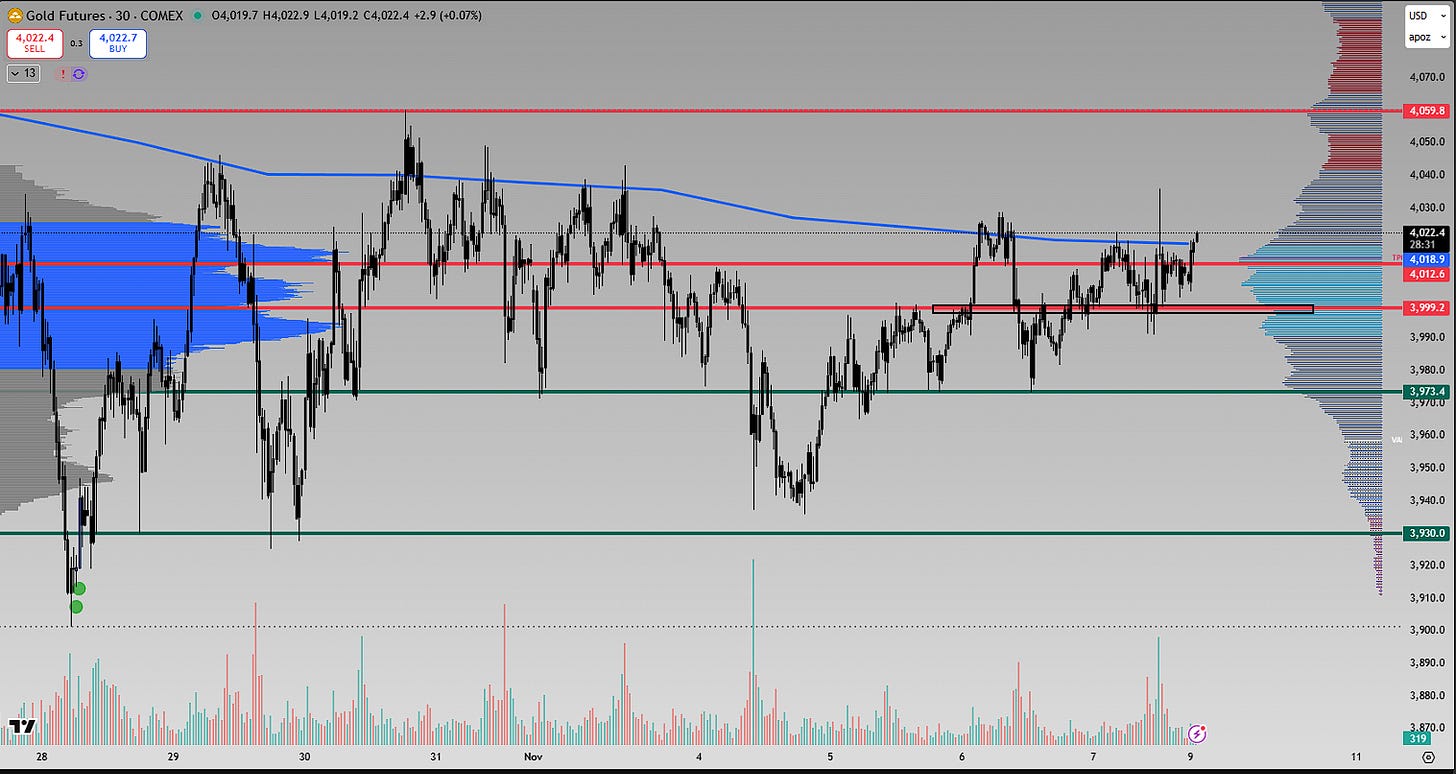Click the purple lightning event icon

(1197, 734)
